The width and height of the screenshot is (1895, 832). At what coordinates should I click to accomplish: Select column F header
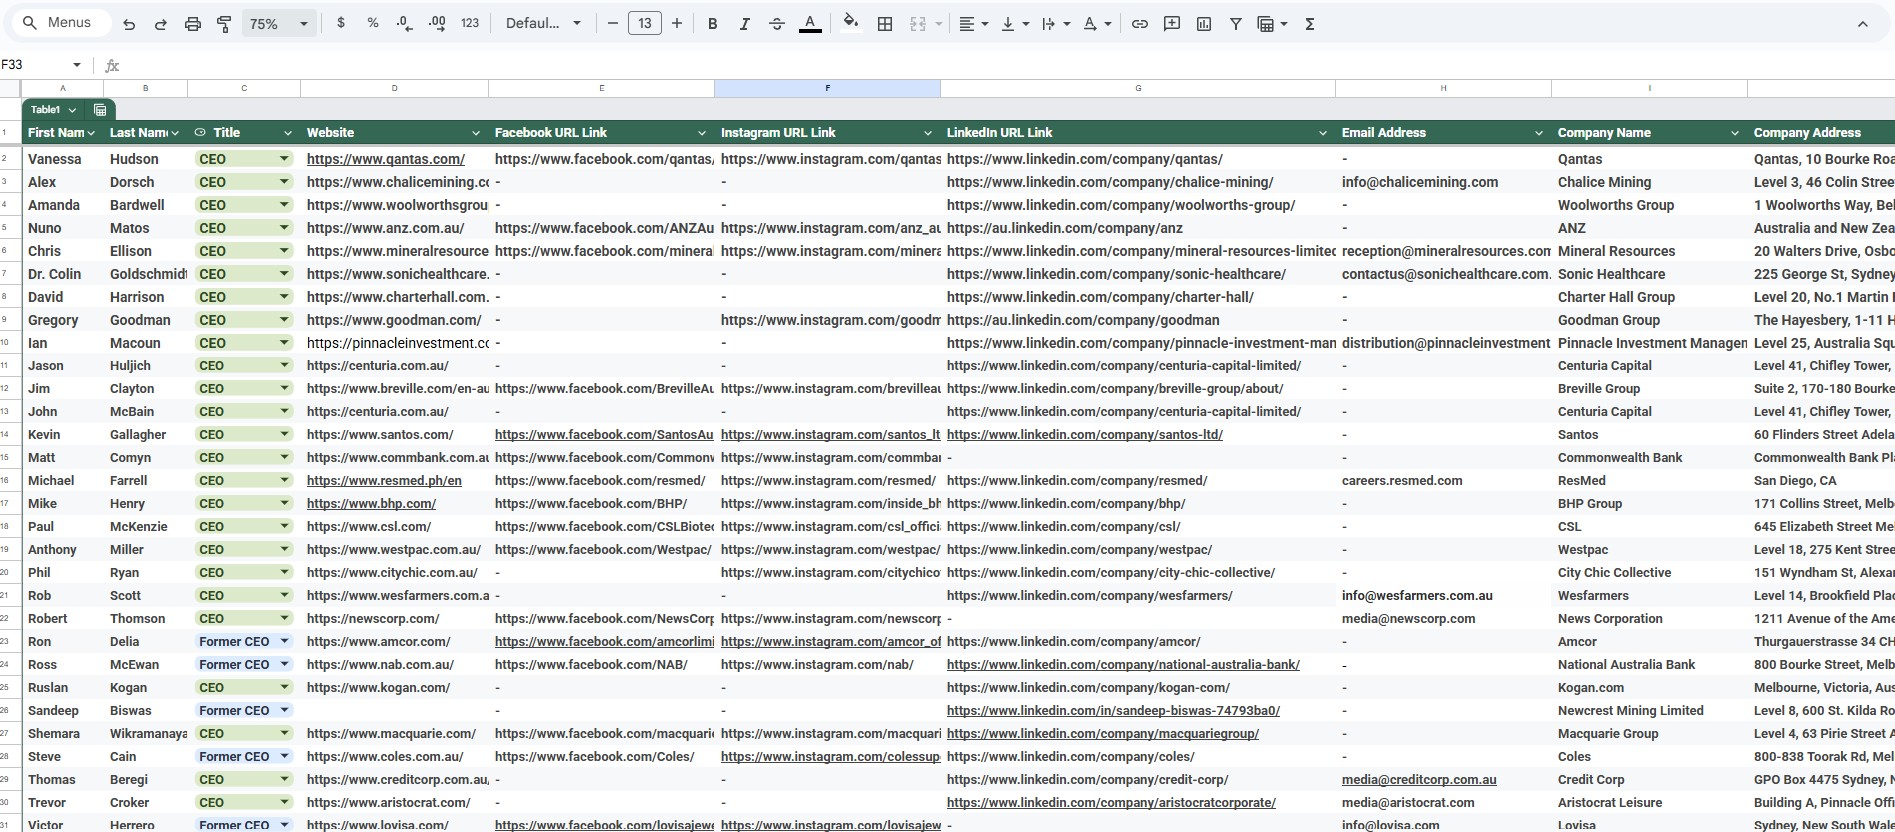pos(827,88)
